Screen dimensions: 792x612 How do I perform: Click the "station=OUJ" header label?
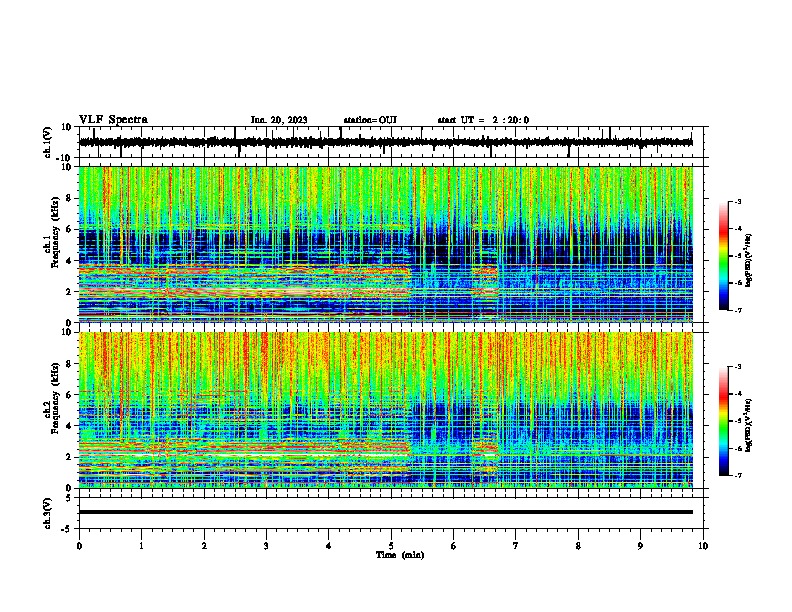[x=370, y=120]
